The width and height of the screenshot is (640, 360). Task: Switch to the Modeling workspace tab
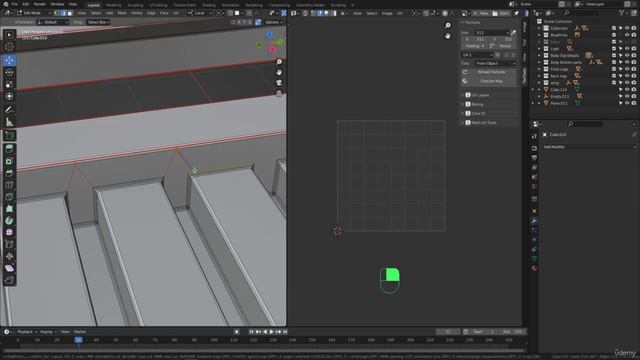(x=113, y=5)
